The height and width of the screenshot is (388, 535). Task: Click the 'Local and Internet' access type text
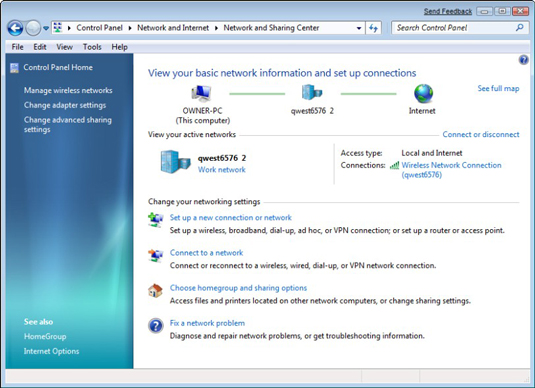click(x=432, y=153)
